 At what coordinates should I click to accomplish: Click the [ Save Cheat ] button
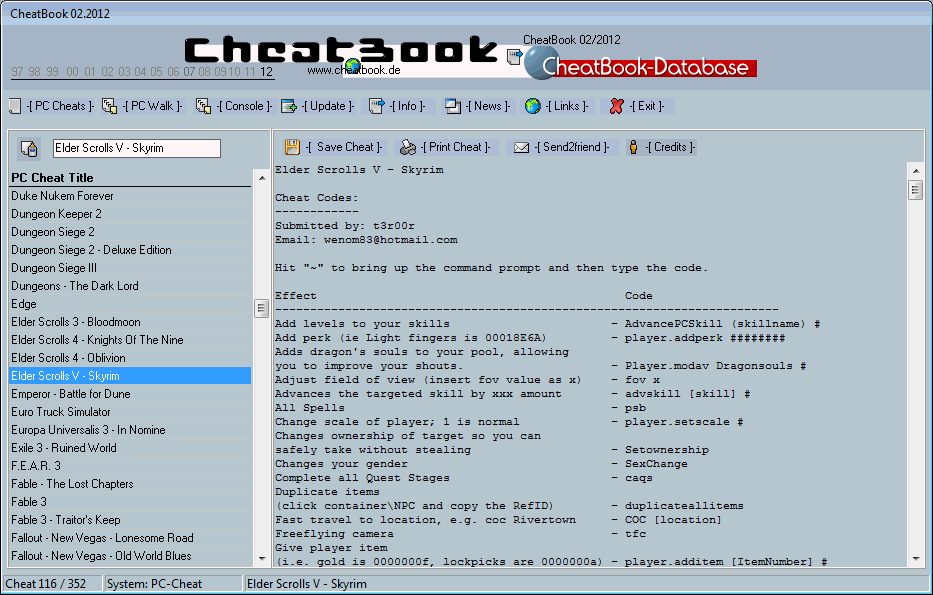coord(345,147)
